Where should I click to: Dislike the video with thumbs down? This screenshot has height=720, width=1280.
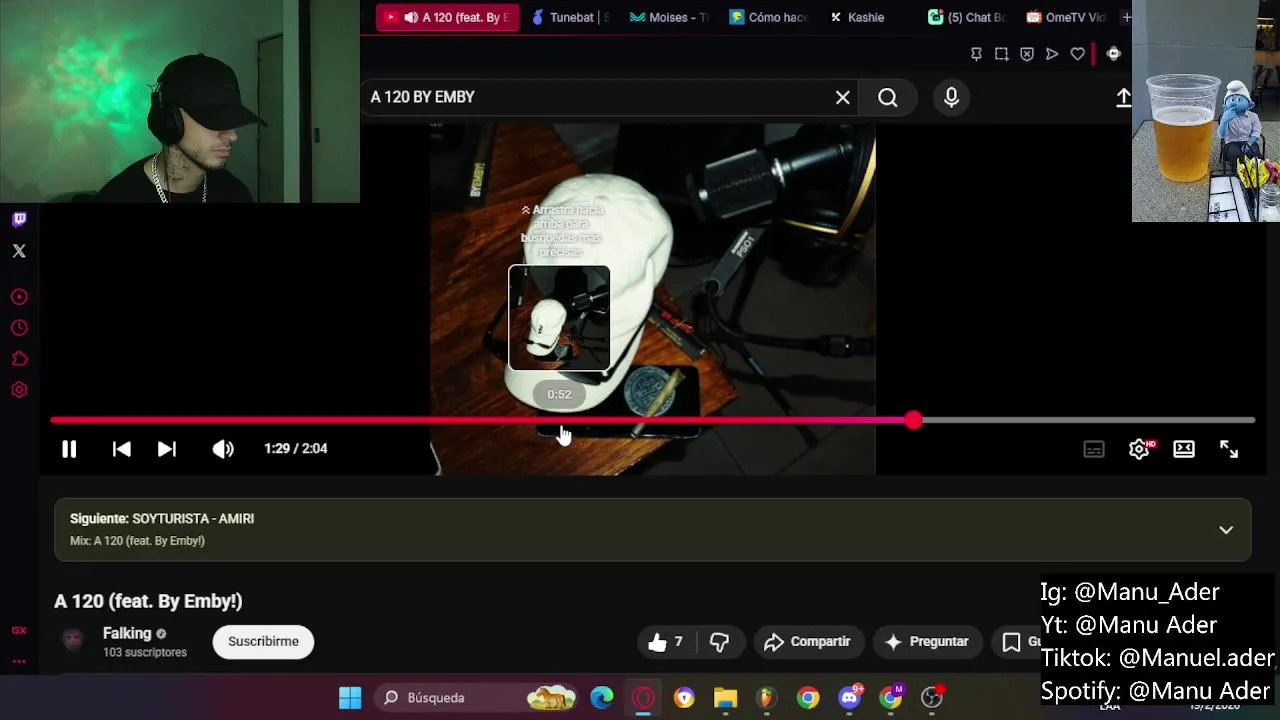click(719, 642)
